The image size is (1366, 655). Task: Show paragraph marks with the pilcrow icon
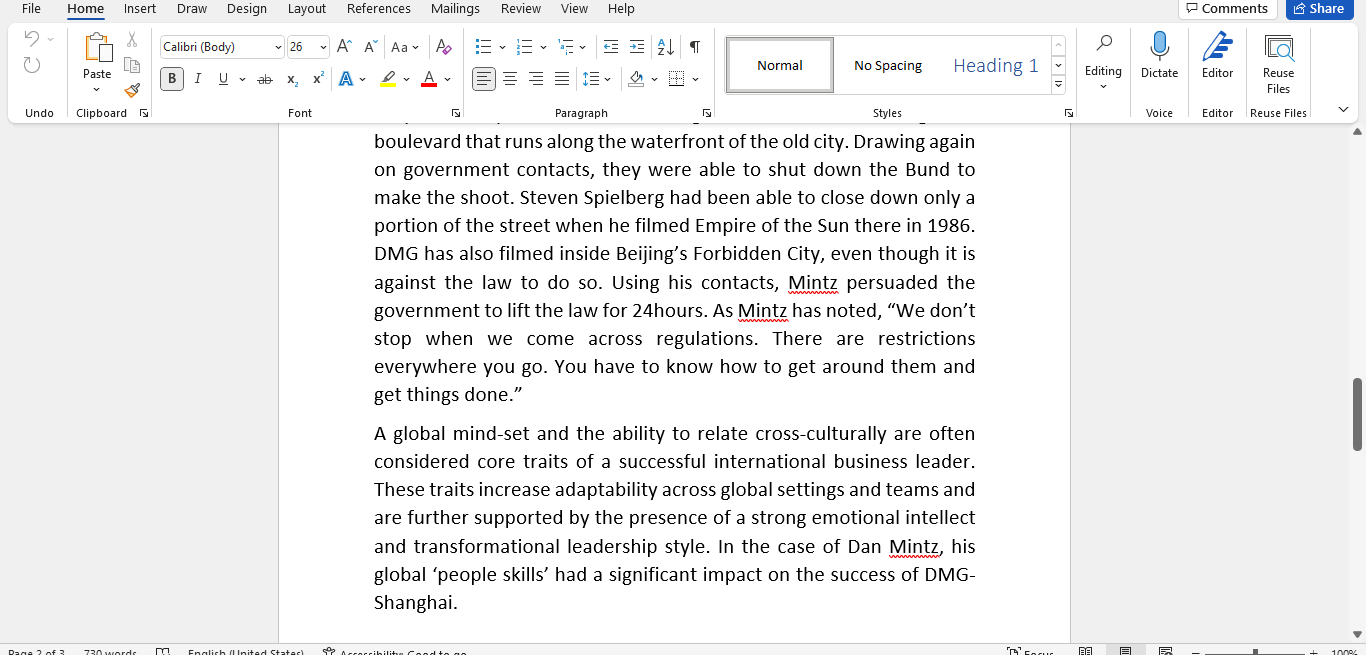(x=694, y=46)
